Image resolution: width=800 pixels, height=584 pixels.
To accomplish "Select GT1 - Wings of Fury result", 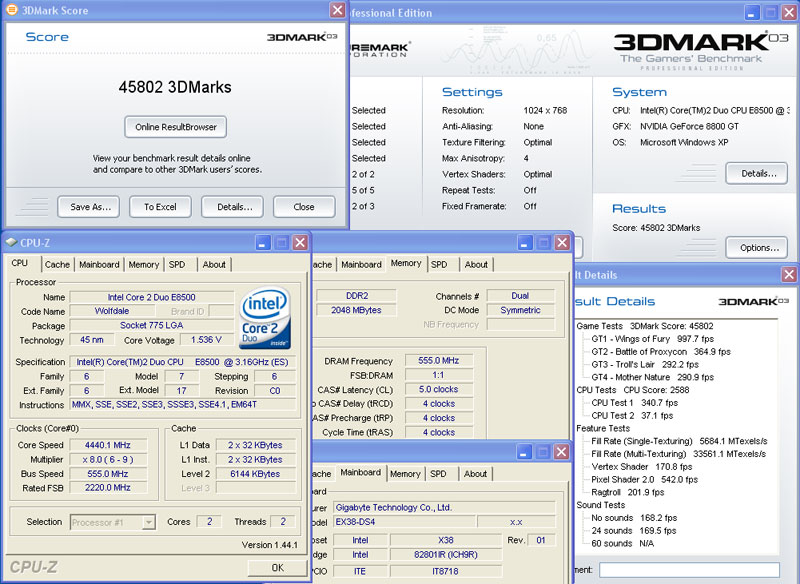I will click(x=653, y=339).
